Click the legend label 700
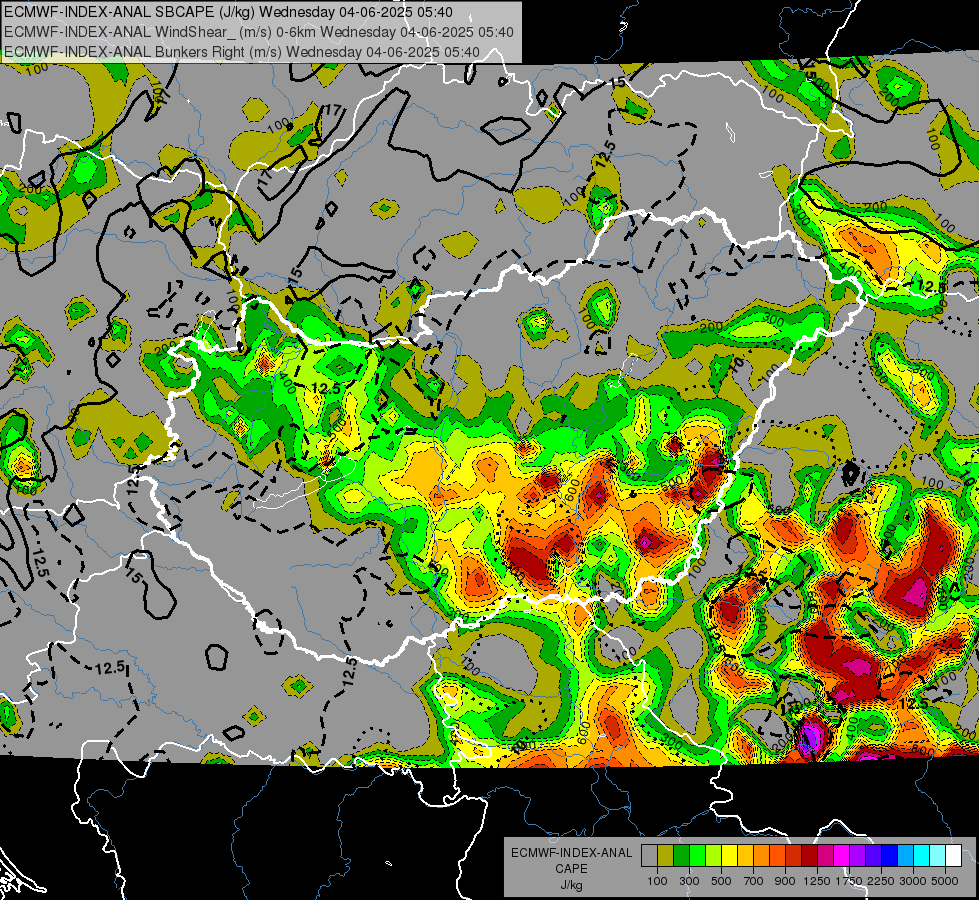The height and width of the screenshot is (900, 979). pyautogui.click(x=754, y=881)
